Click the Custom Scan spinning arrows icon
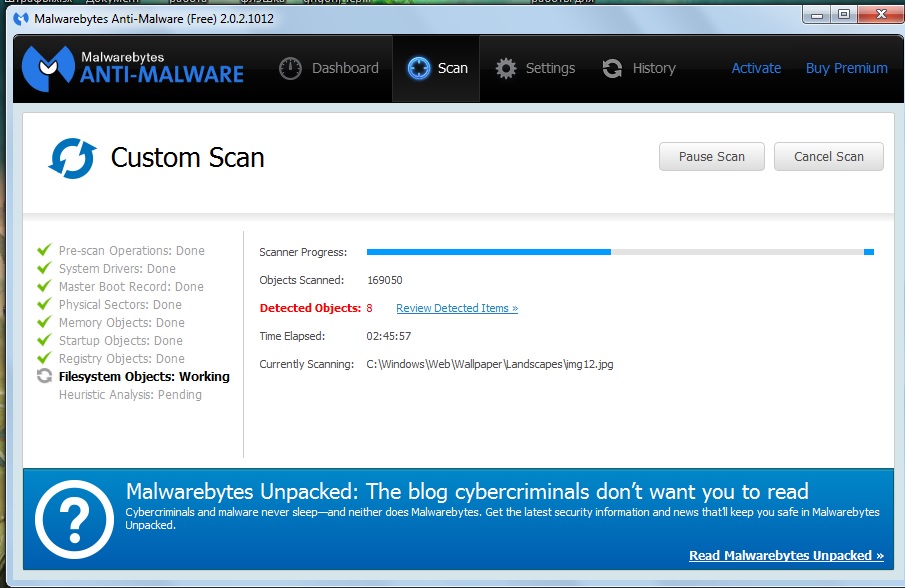The width and height of the screenshot is (905, 588). 72,158
